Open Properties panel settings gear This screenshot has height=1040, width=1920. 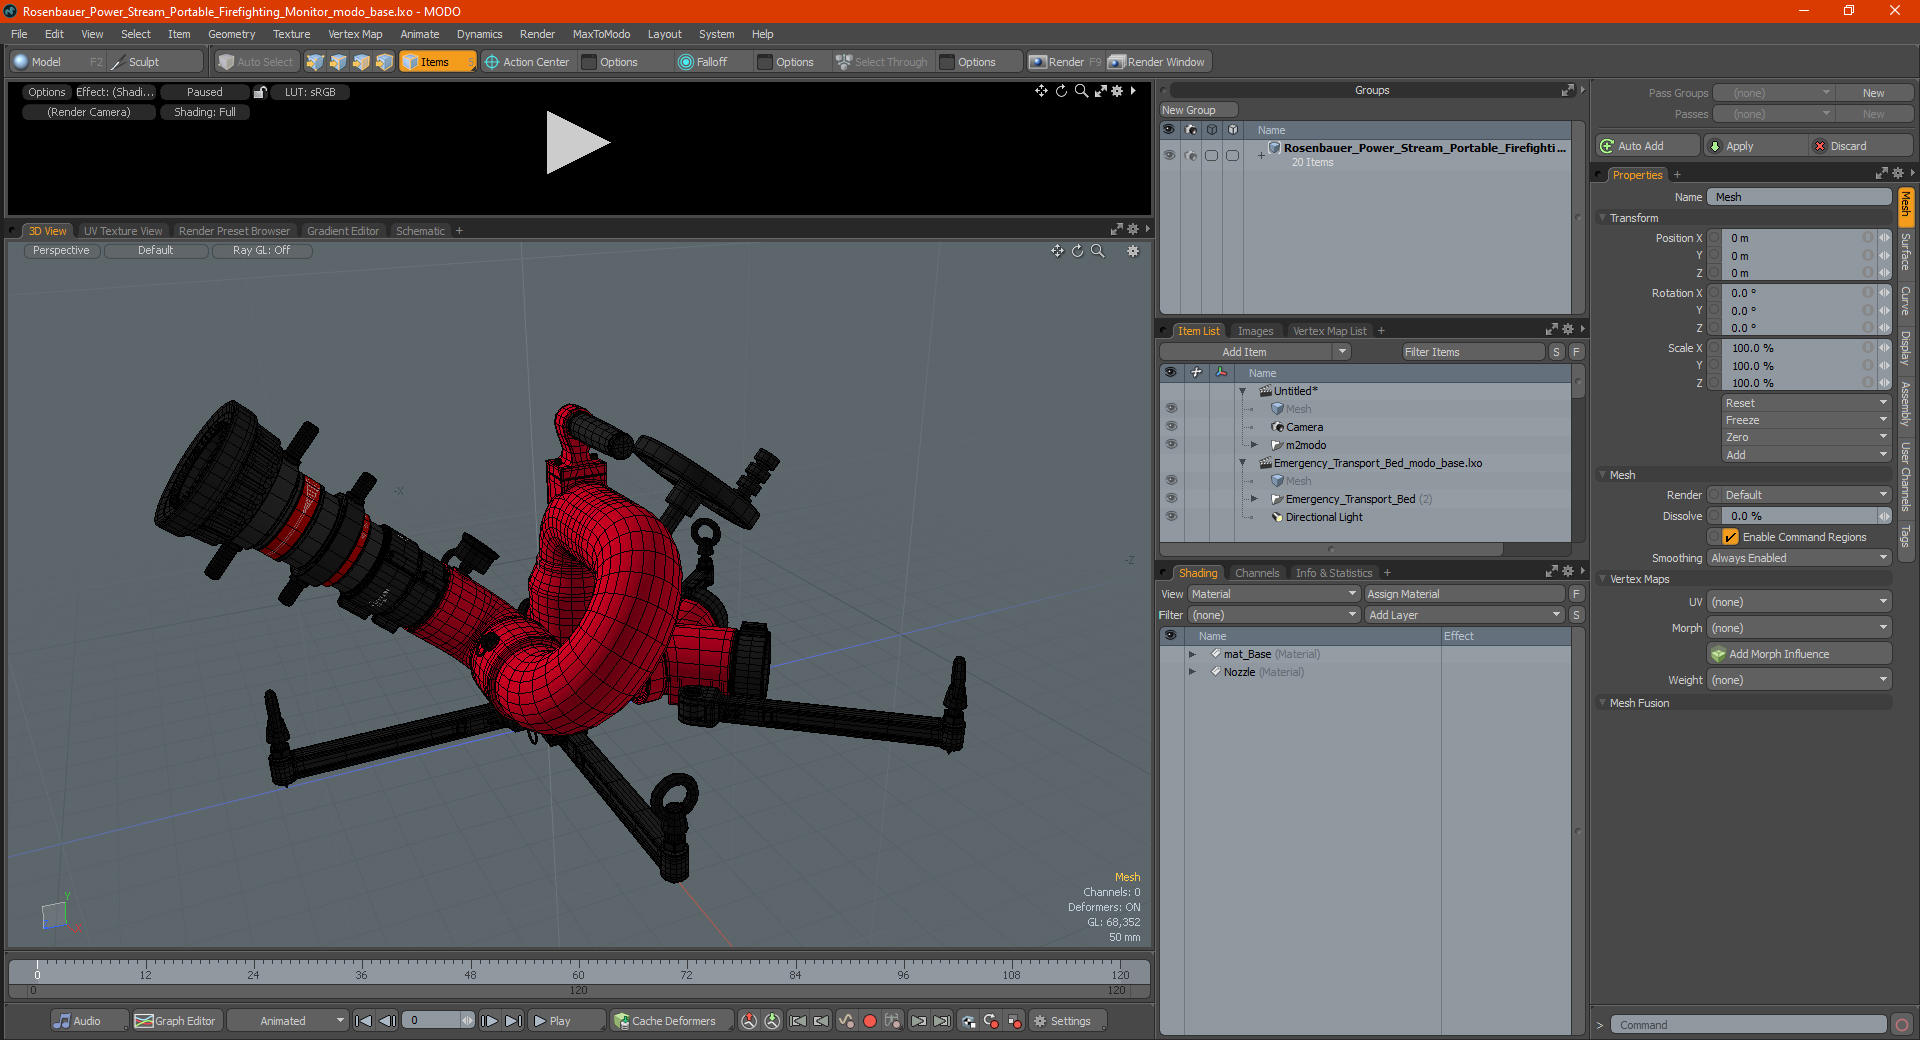1898,174
